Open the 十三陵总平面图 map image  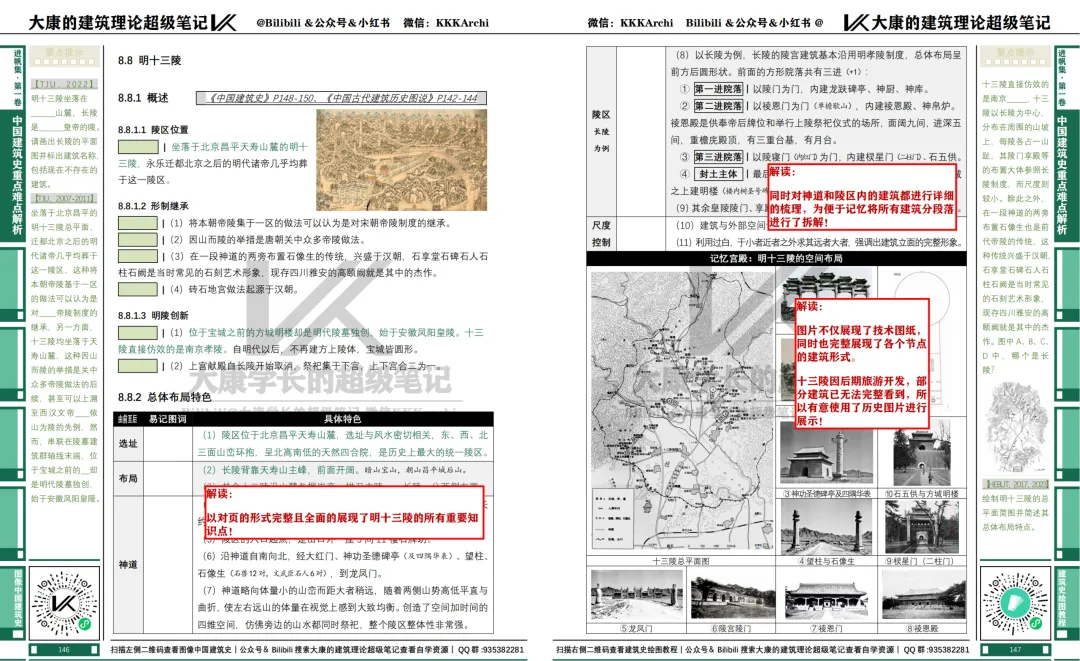point(682,411)
